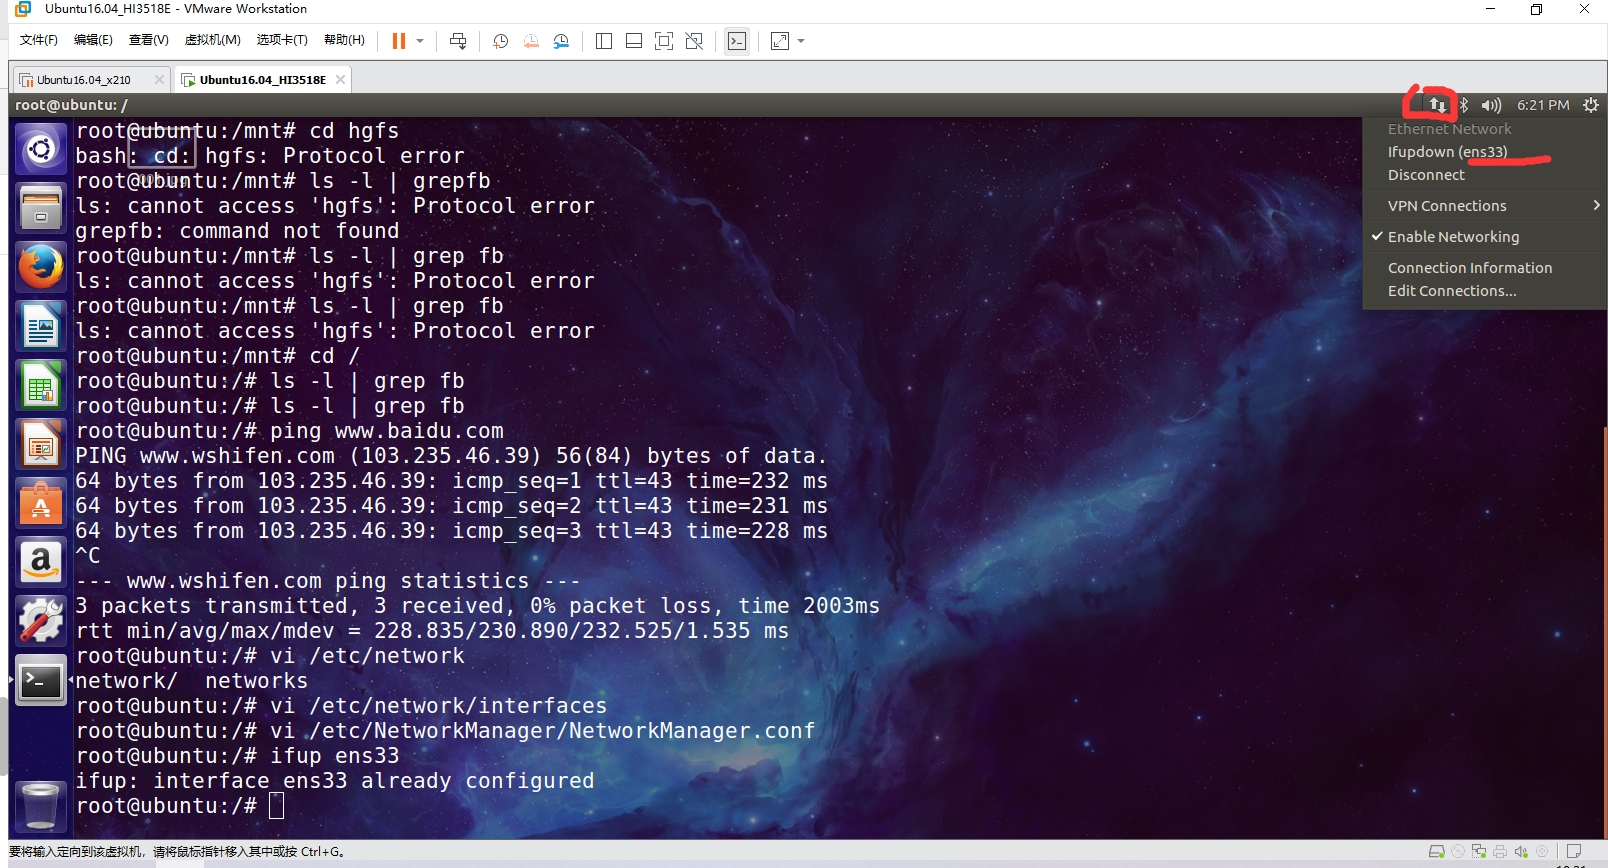The image size is (1608, 868).
Task: Click the message log note icon
Action: 1574,852
